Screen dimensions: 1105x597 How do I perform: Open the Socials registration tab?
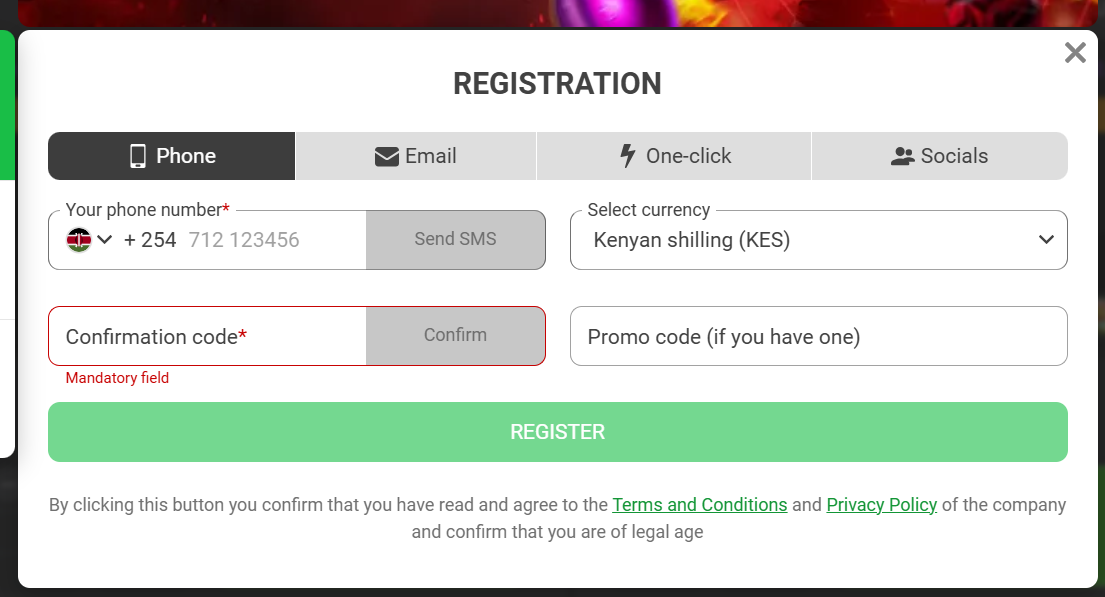pos(939,155)
